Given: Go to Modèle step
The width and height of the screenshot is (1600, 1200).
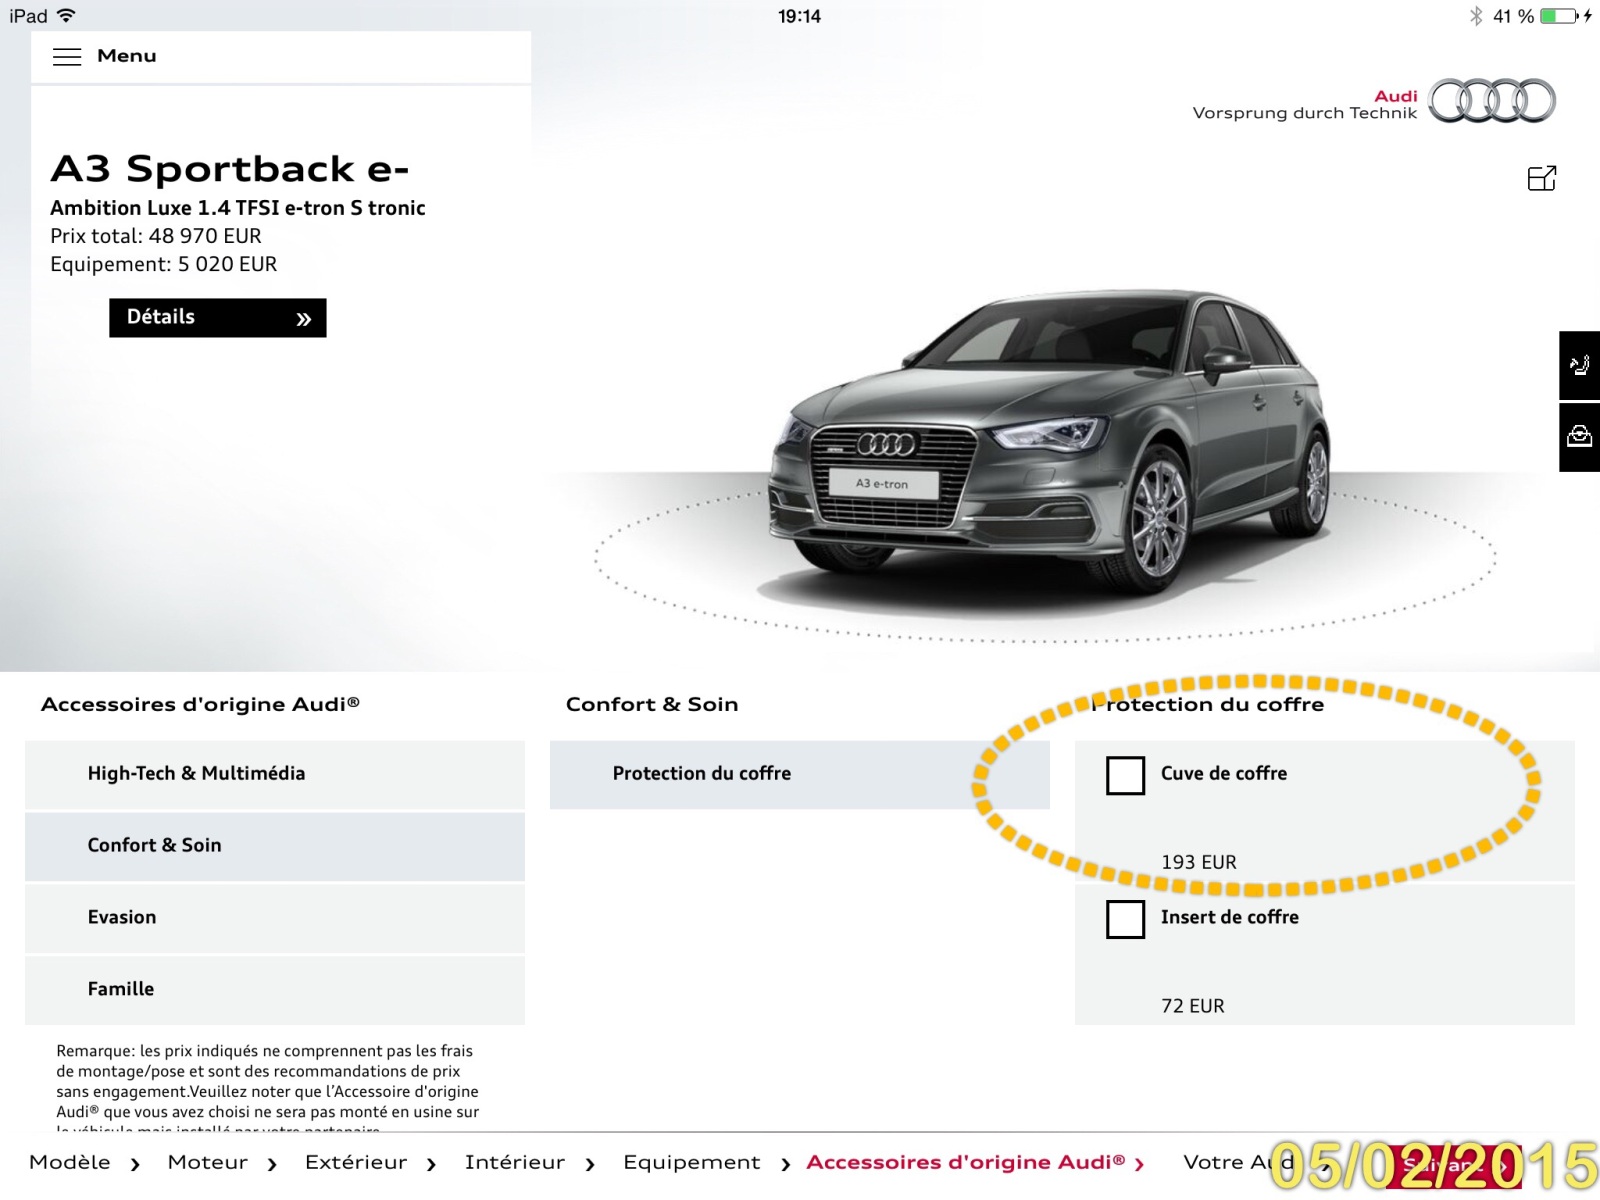Looking at the screenshot, I should click(70, 1162).
